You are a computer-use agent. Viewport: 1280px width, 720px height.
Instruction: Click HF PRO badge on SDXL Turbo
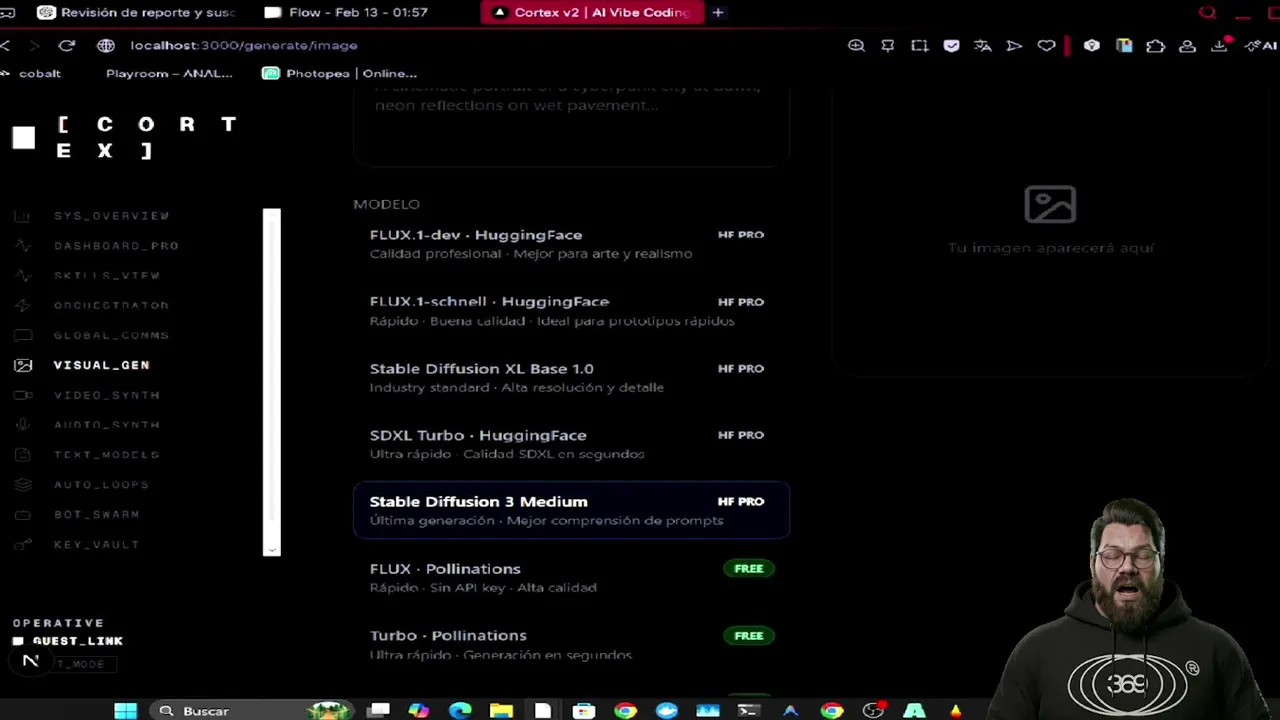tap(741, 435)
